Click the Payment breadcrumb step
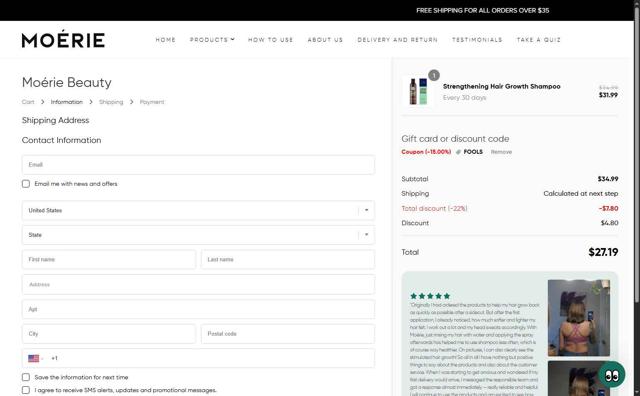 tap(152, 102)
